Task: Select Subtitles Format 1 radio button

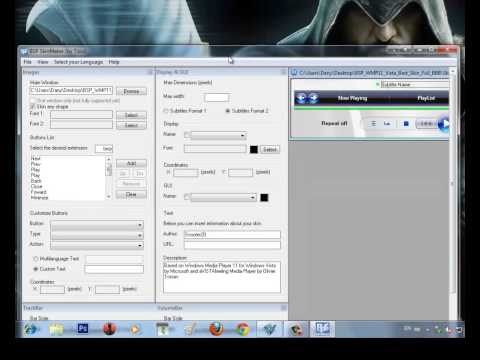Action: pos(166,111)
